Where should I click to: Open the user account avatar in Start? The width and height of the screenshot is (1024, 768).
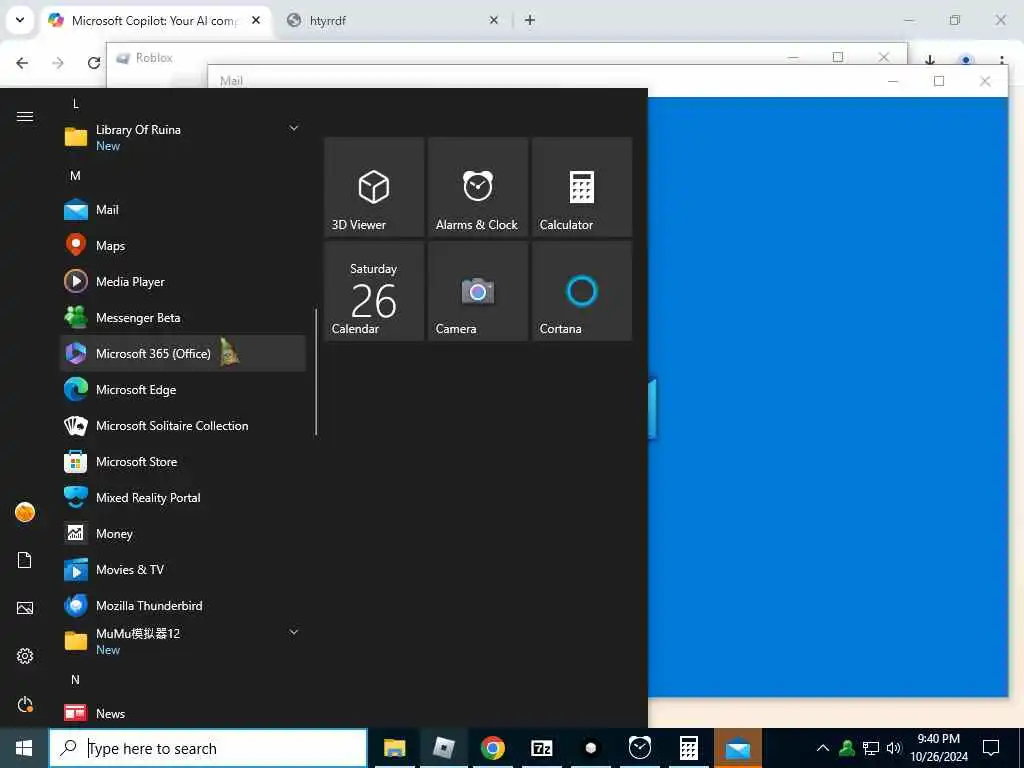[25, 512]
